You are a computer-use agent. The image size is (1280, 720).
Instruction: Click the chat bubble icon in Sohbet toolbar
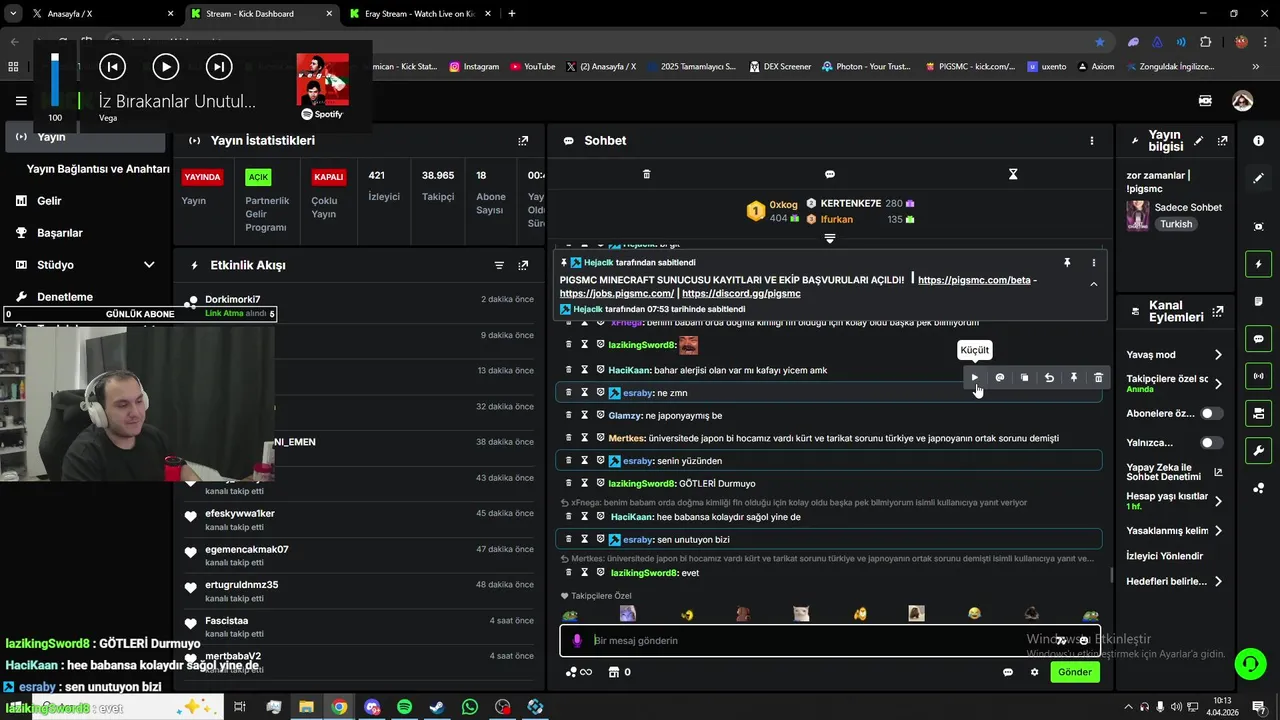[x=829, y=174]
